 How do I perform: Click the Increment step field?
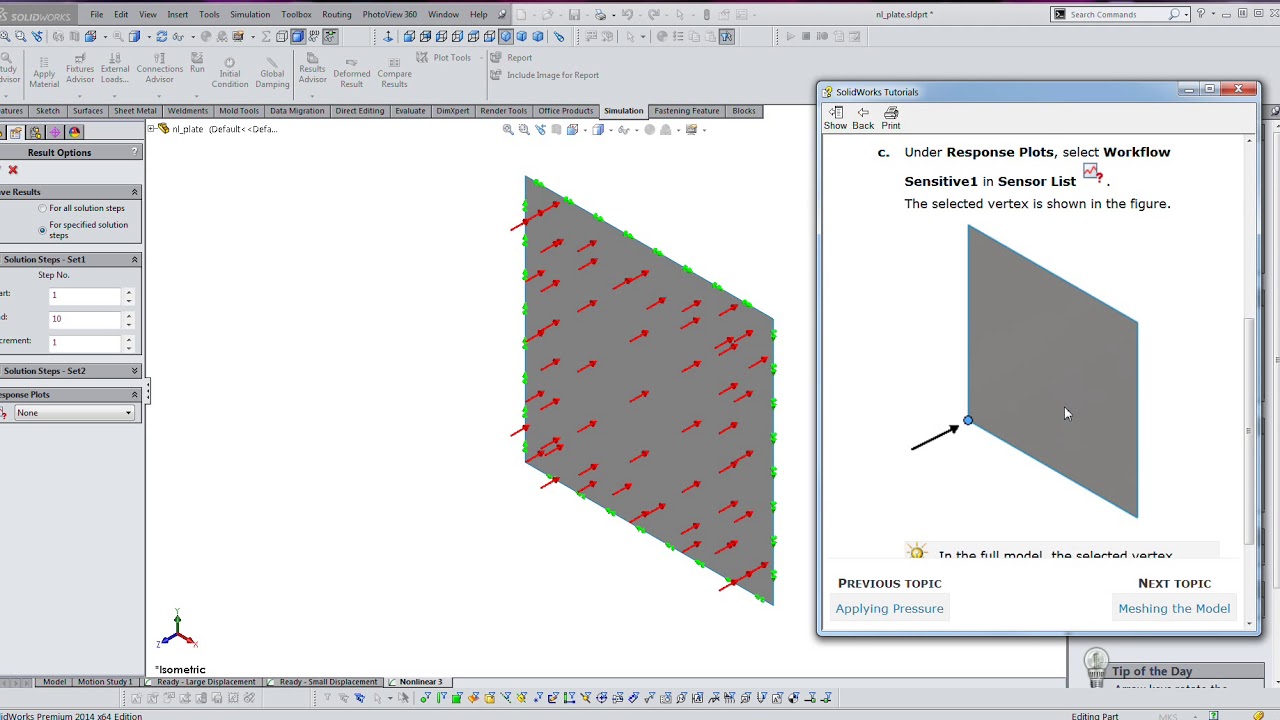[86, 343]
